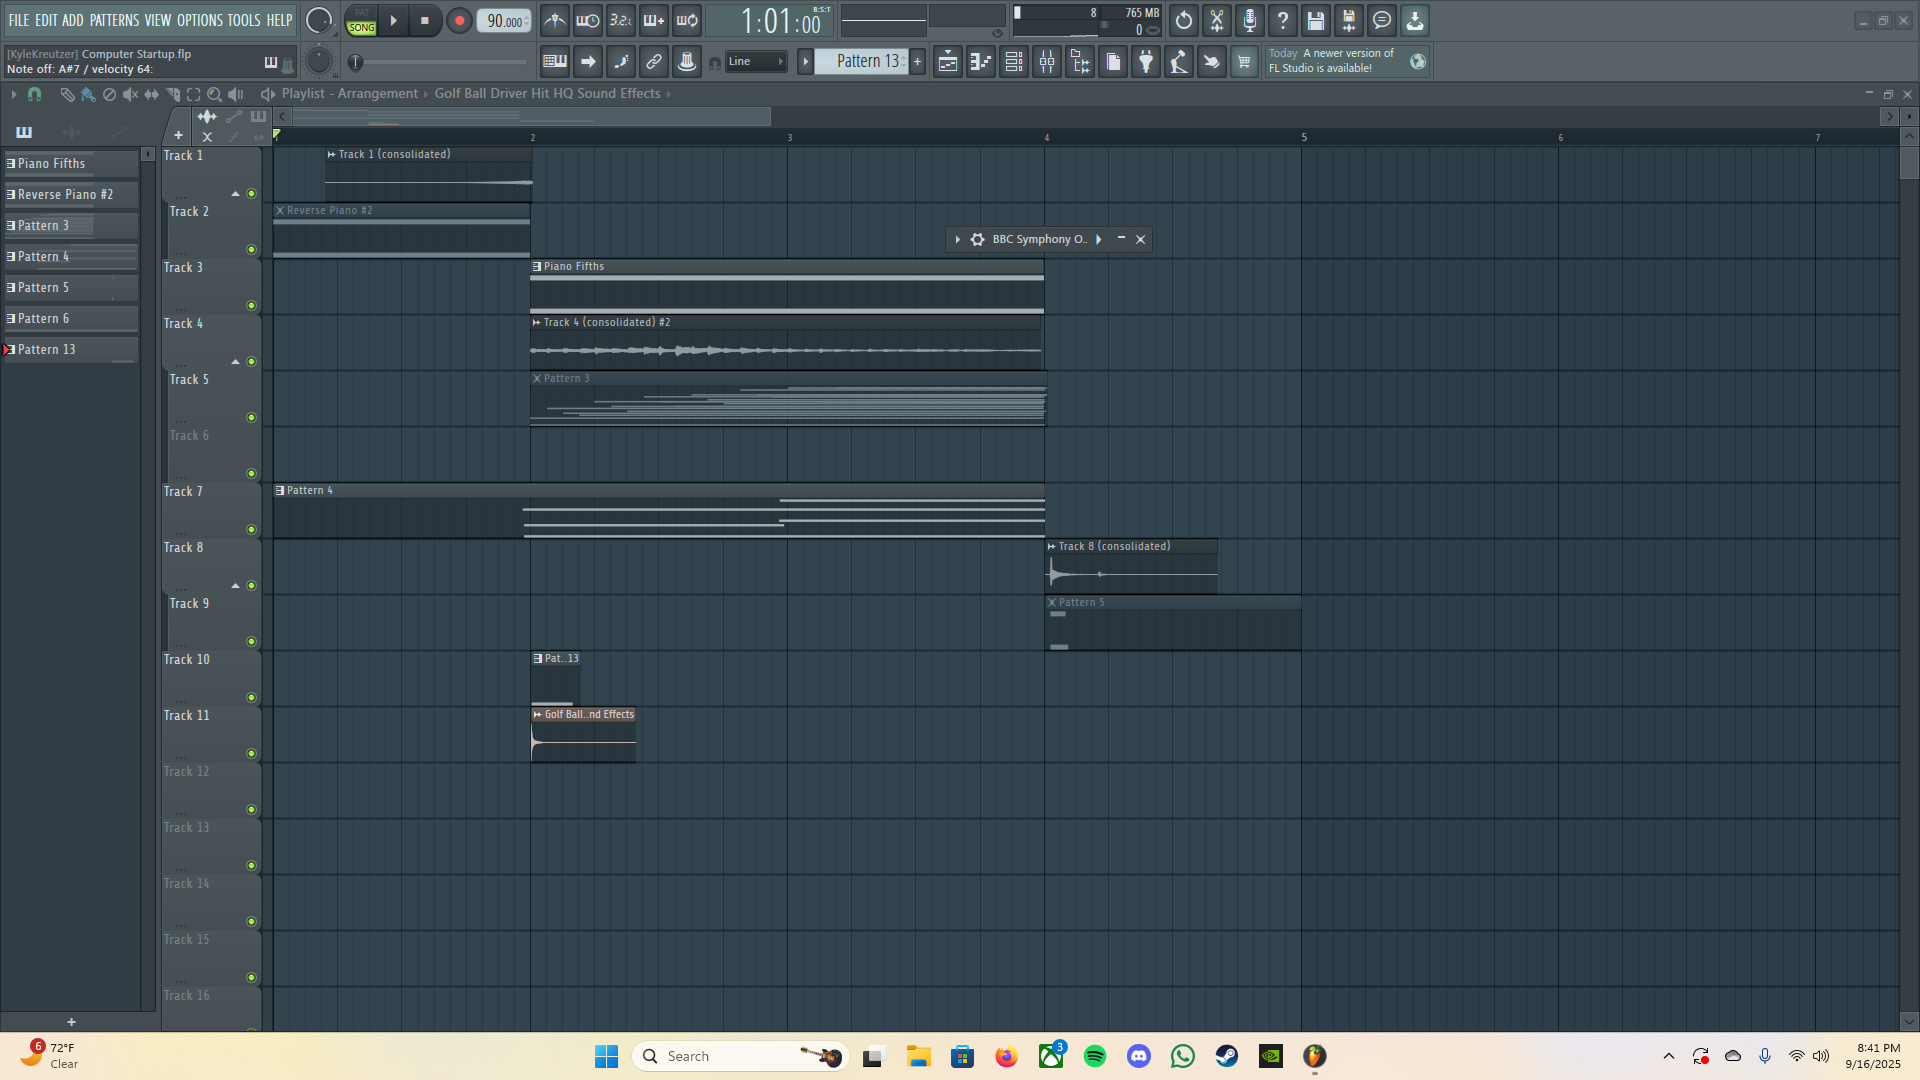This screenshot has height=1080, width=1920.
Task: Enable the metronome button
Action: (555, 20)
